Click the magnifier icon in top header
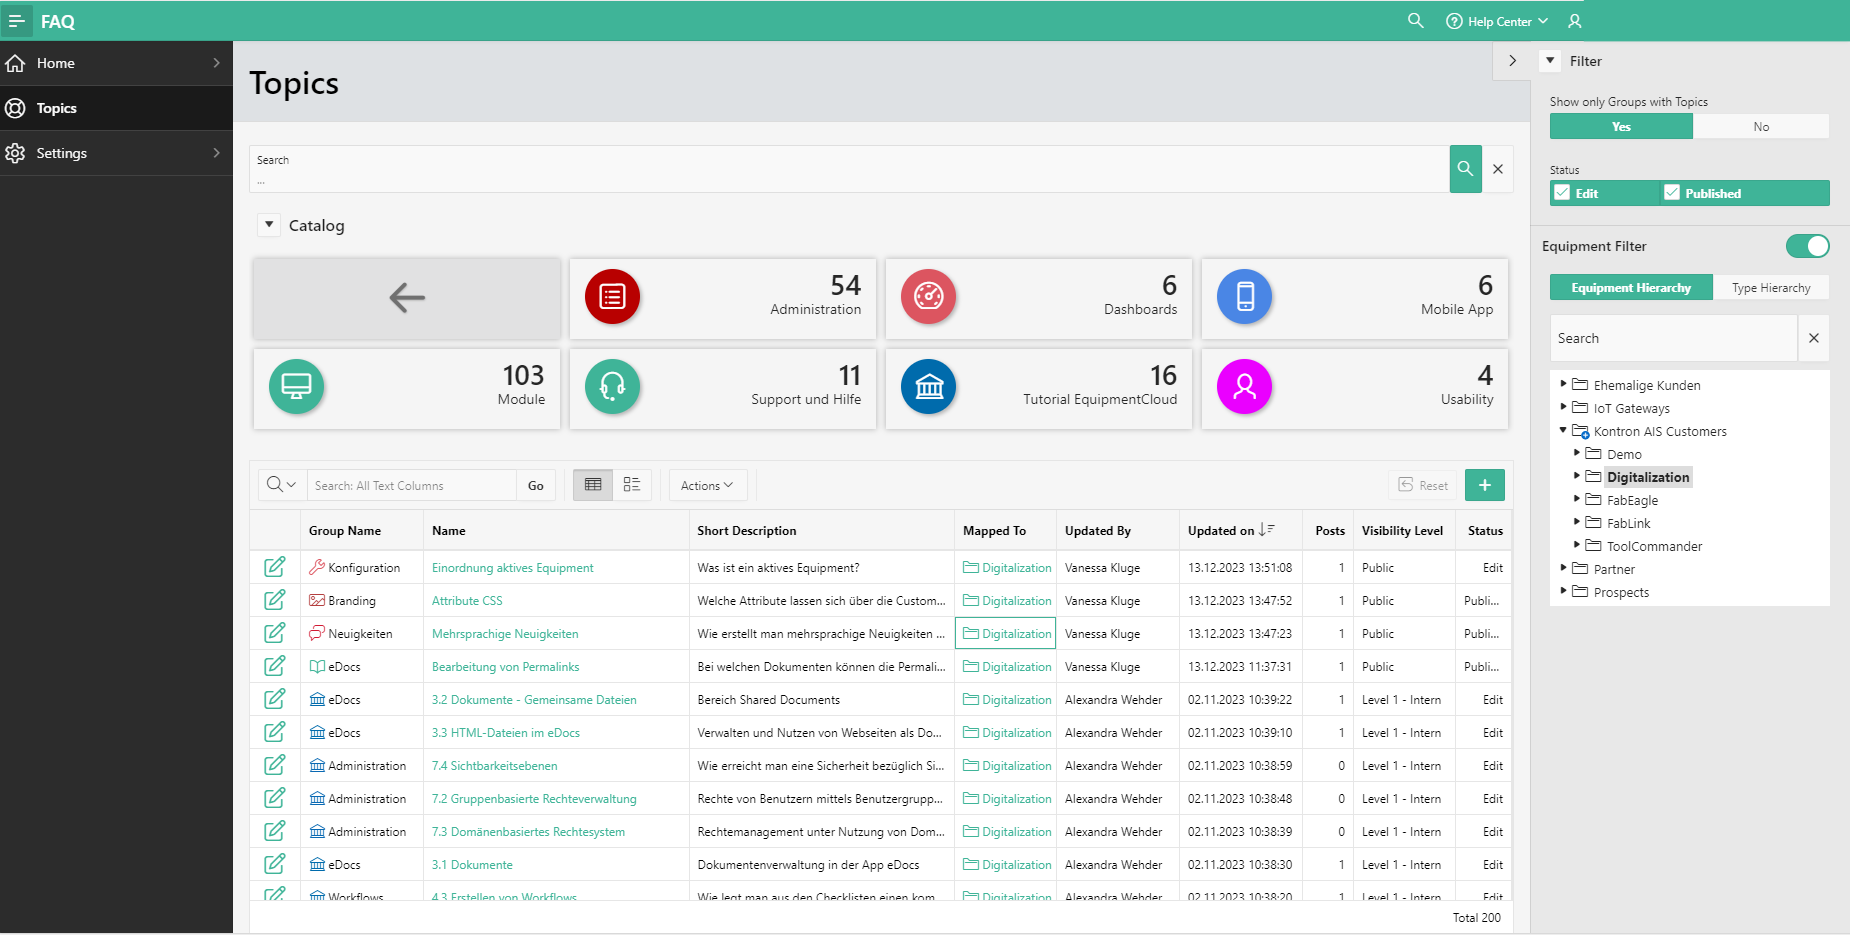 click(1415, 21)
